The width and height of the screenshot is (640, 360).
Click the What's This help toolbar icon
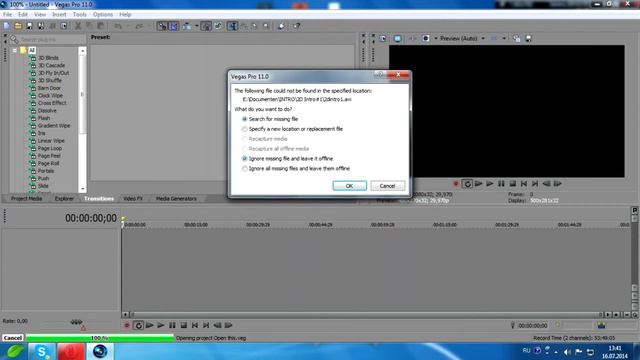pos(297,26)
